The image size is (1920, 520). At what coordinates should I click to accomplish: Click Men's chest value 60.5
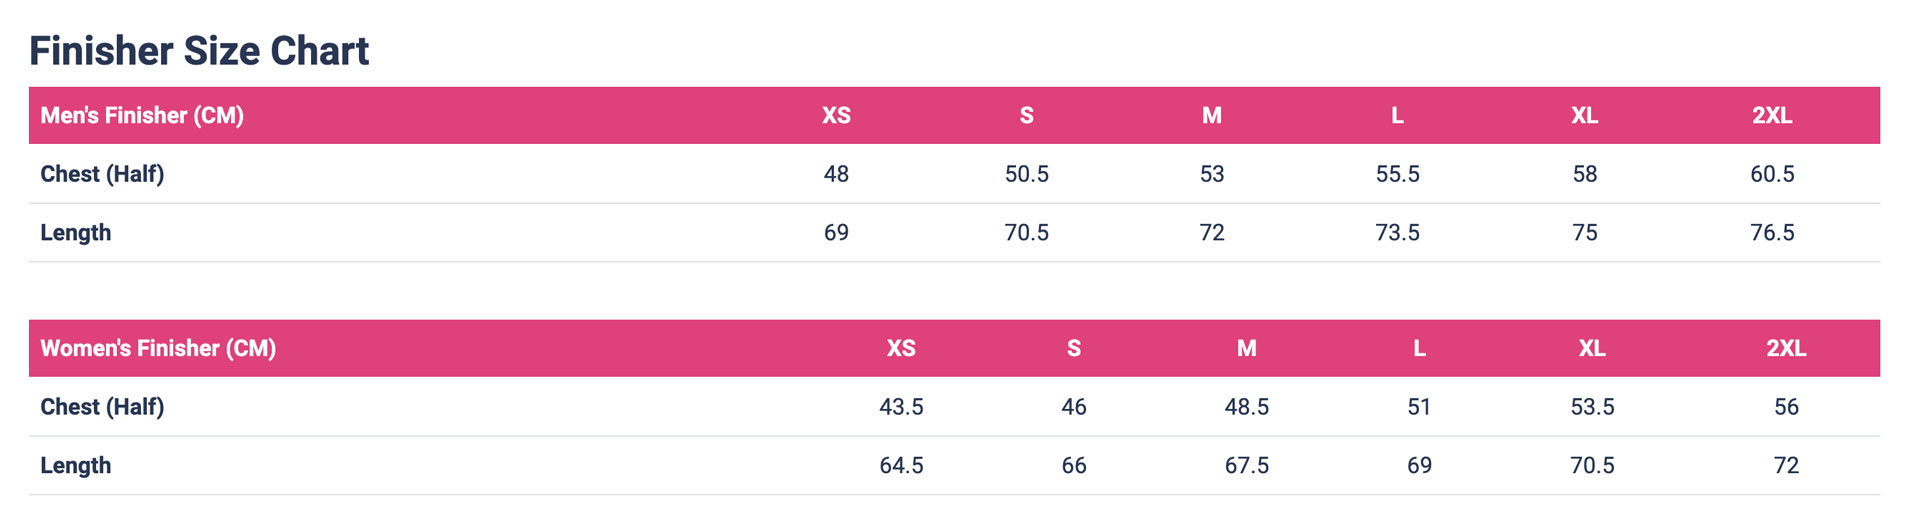[x=1772, y=174]
